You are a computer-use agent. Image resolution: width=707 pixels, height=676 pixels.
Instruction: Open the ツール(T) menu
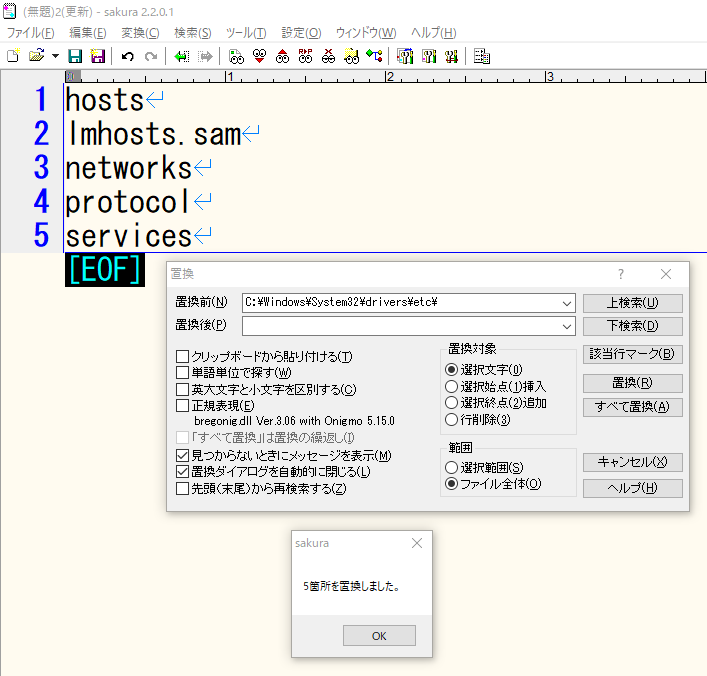pos(246,33)
